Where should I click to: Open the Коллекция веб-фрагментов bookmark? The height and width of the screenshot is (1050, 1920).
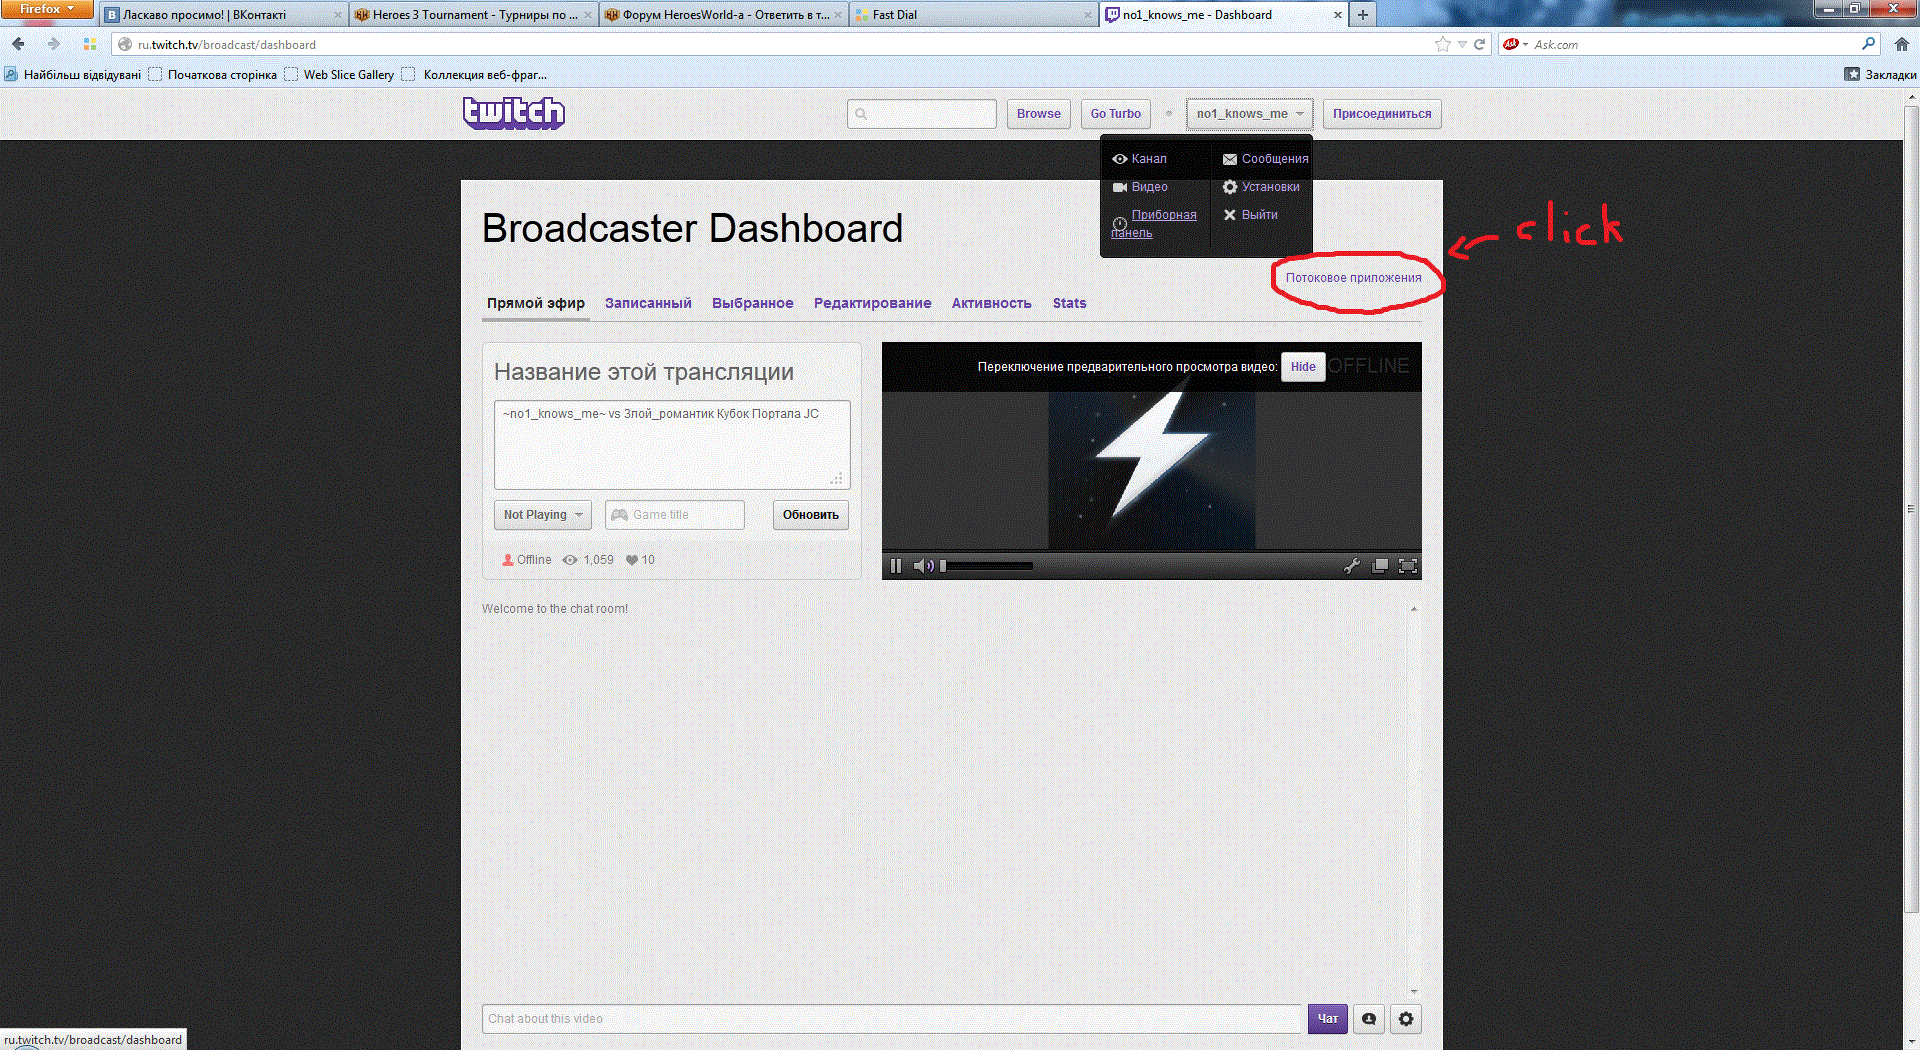(474, 75)
